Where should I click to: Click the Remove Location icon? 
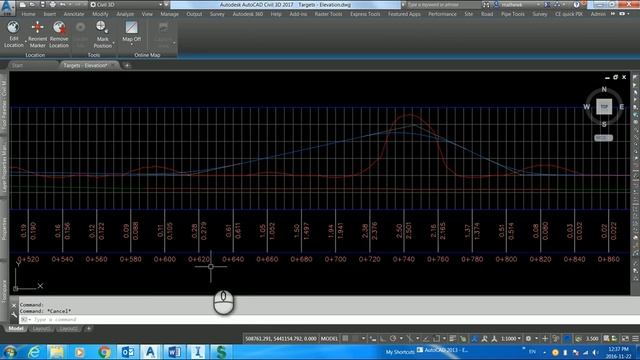(x=59, y=28)
